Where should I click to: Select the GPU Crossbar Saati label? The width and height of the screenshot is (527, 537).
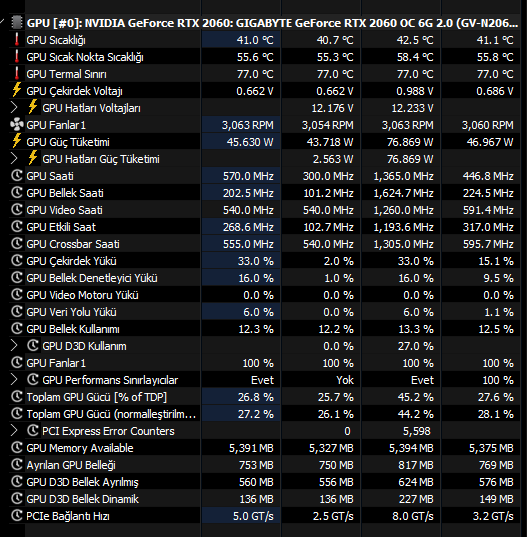click(x=73, y=244)
